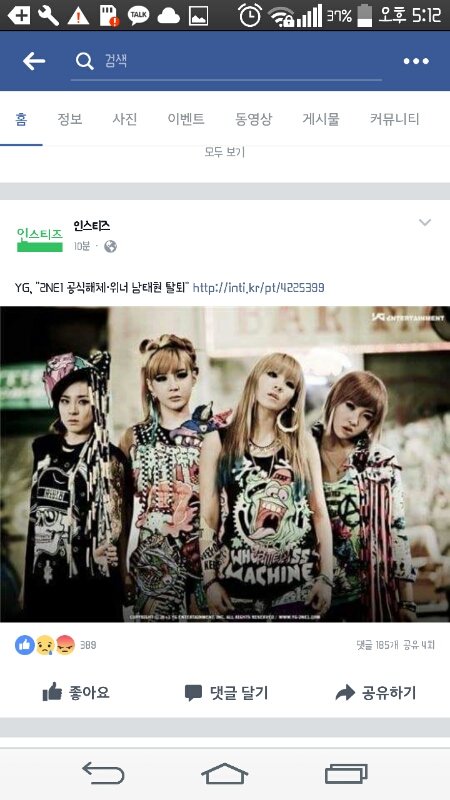Tap the 모두 보기 link
This screenshot has width=450, height=800.
224,152
